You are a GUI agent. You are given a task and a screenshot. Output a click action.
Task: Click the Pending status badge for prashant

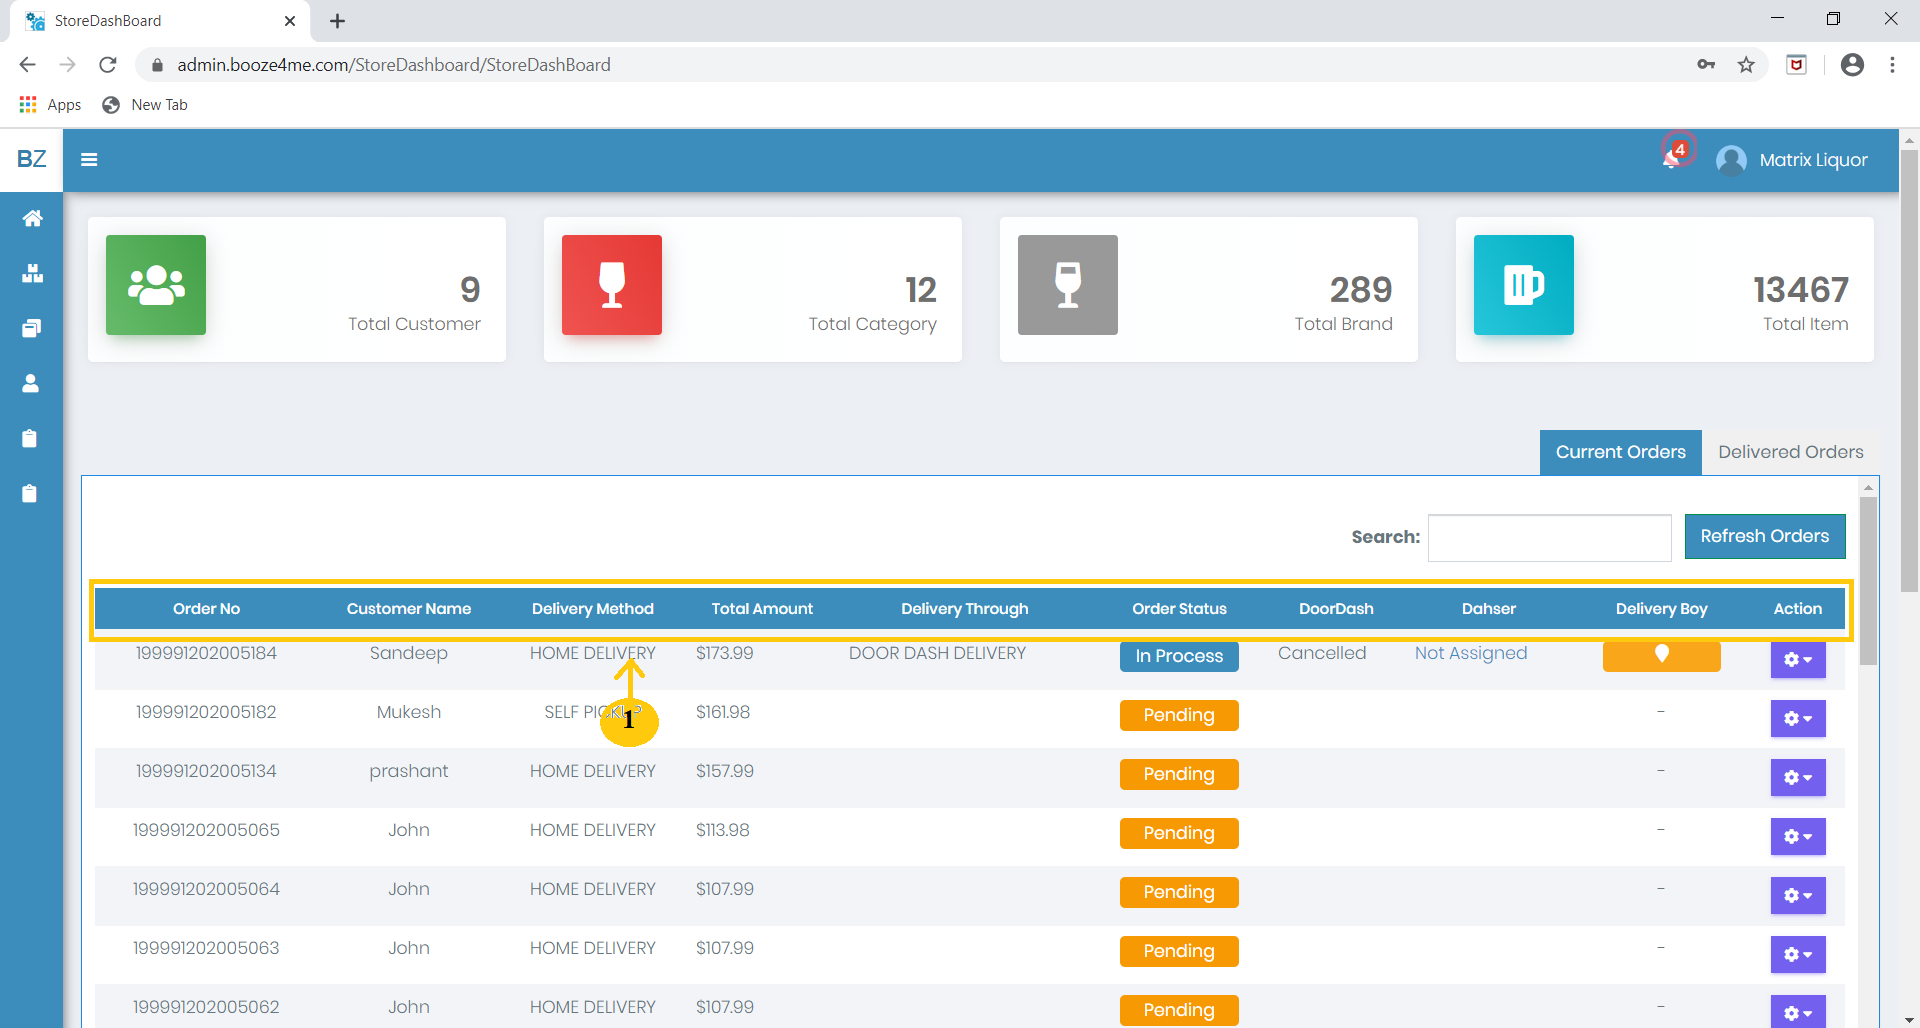(1179, 774)
